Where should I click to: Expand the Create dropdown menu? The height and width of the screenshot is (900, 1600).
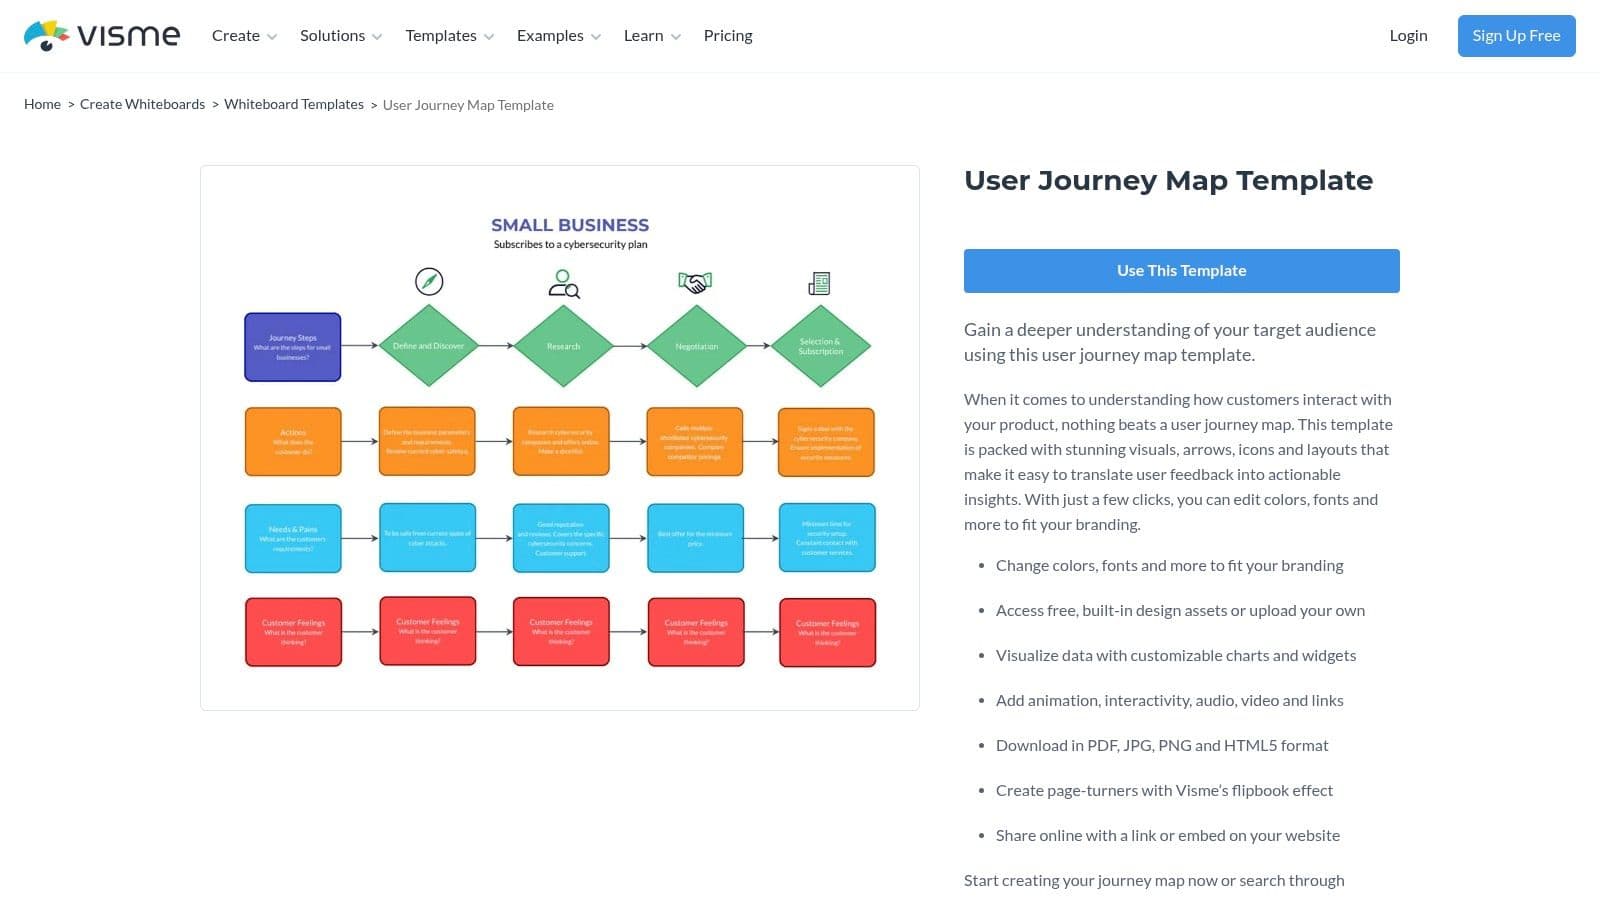tap(244, 36)
